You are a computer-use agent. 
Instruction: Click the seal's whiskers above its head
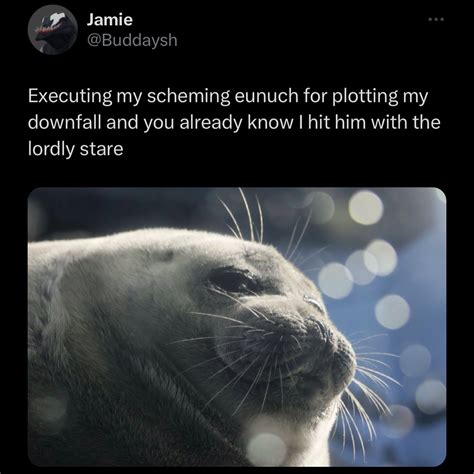point(245,215)
